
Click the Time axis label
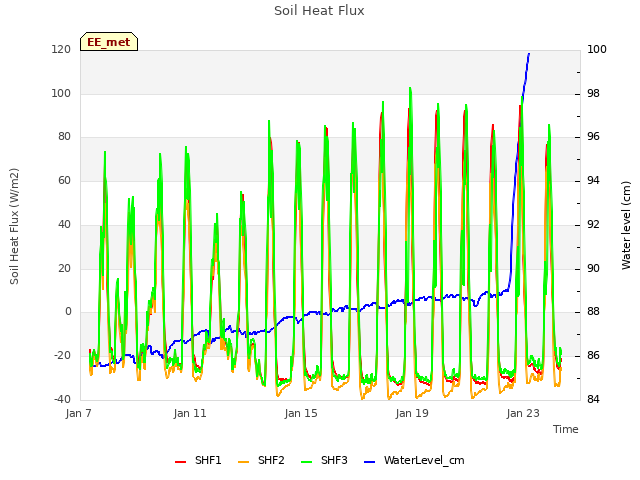click(x=566, y=429)
